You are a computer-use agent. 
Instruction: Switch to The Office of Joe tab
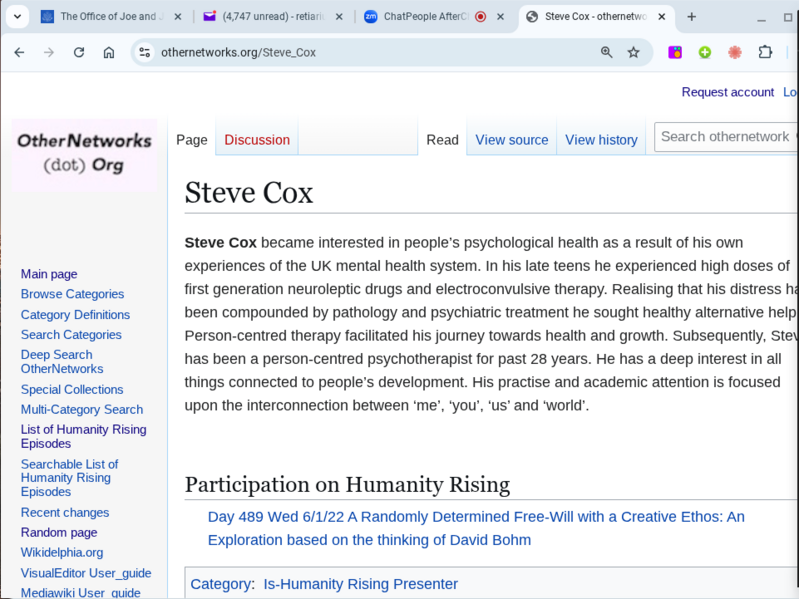[111, 17]
